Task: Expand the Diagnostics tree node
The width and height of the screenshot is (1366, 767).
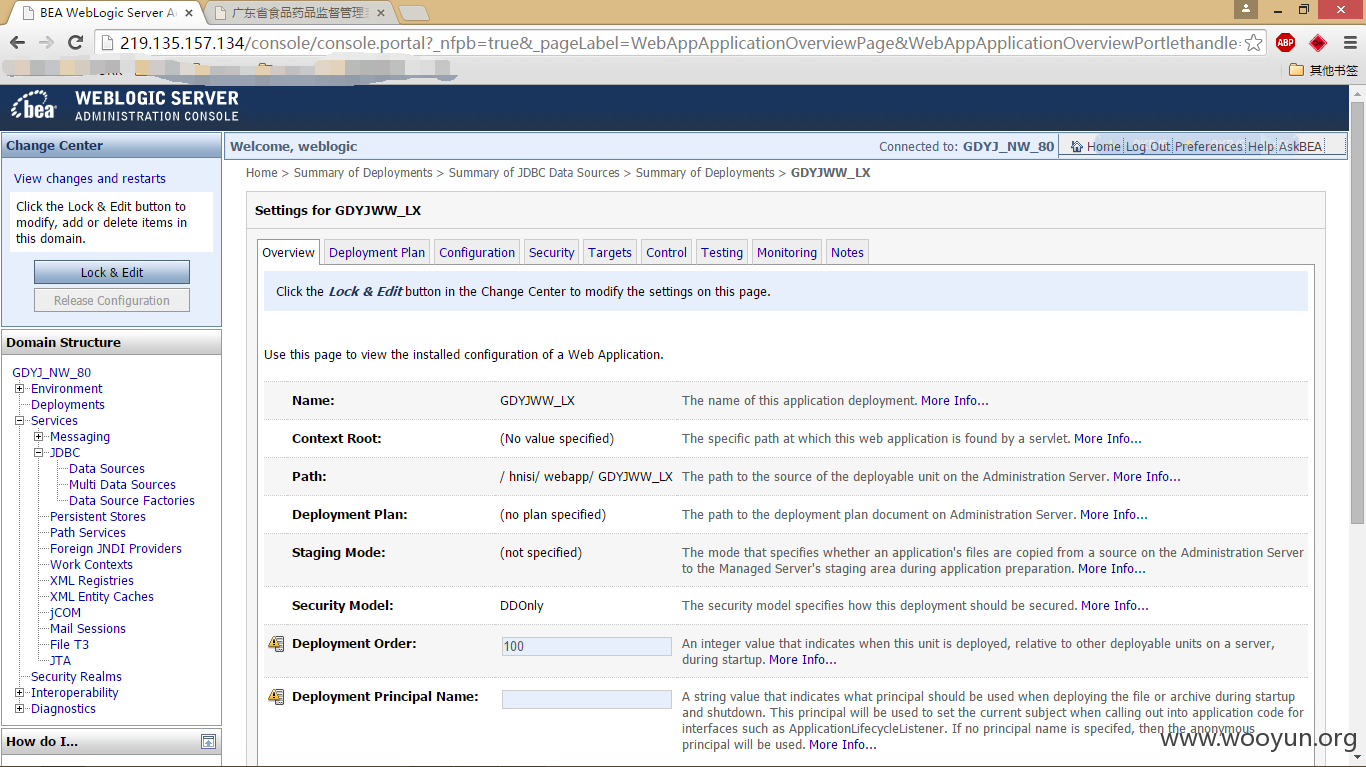Action: click(x=20, y=709)
